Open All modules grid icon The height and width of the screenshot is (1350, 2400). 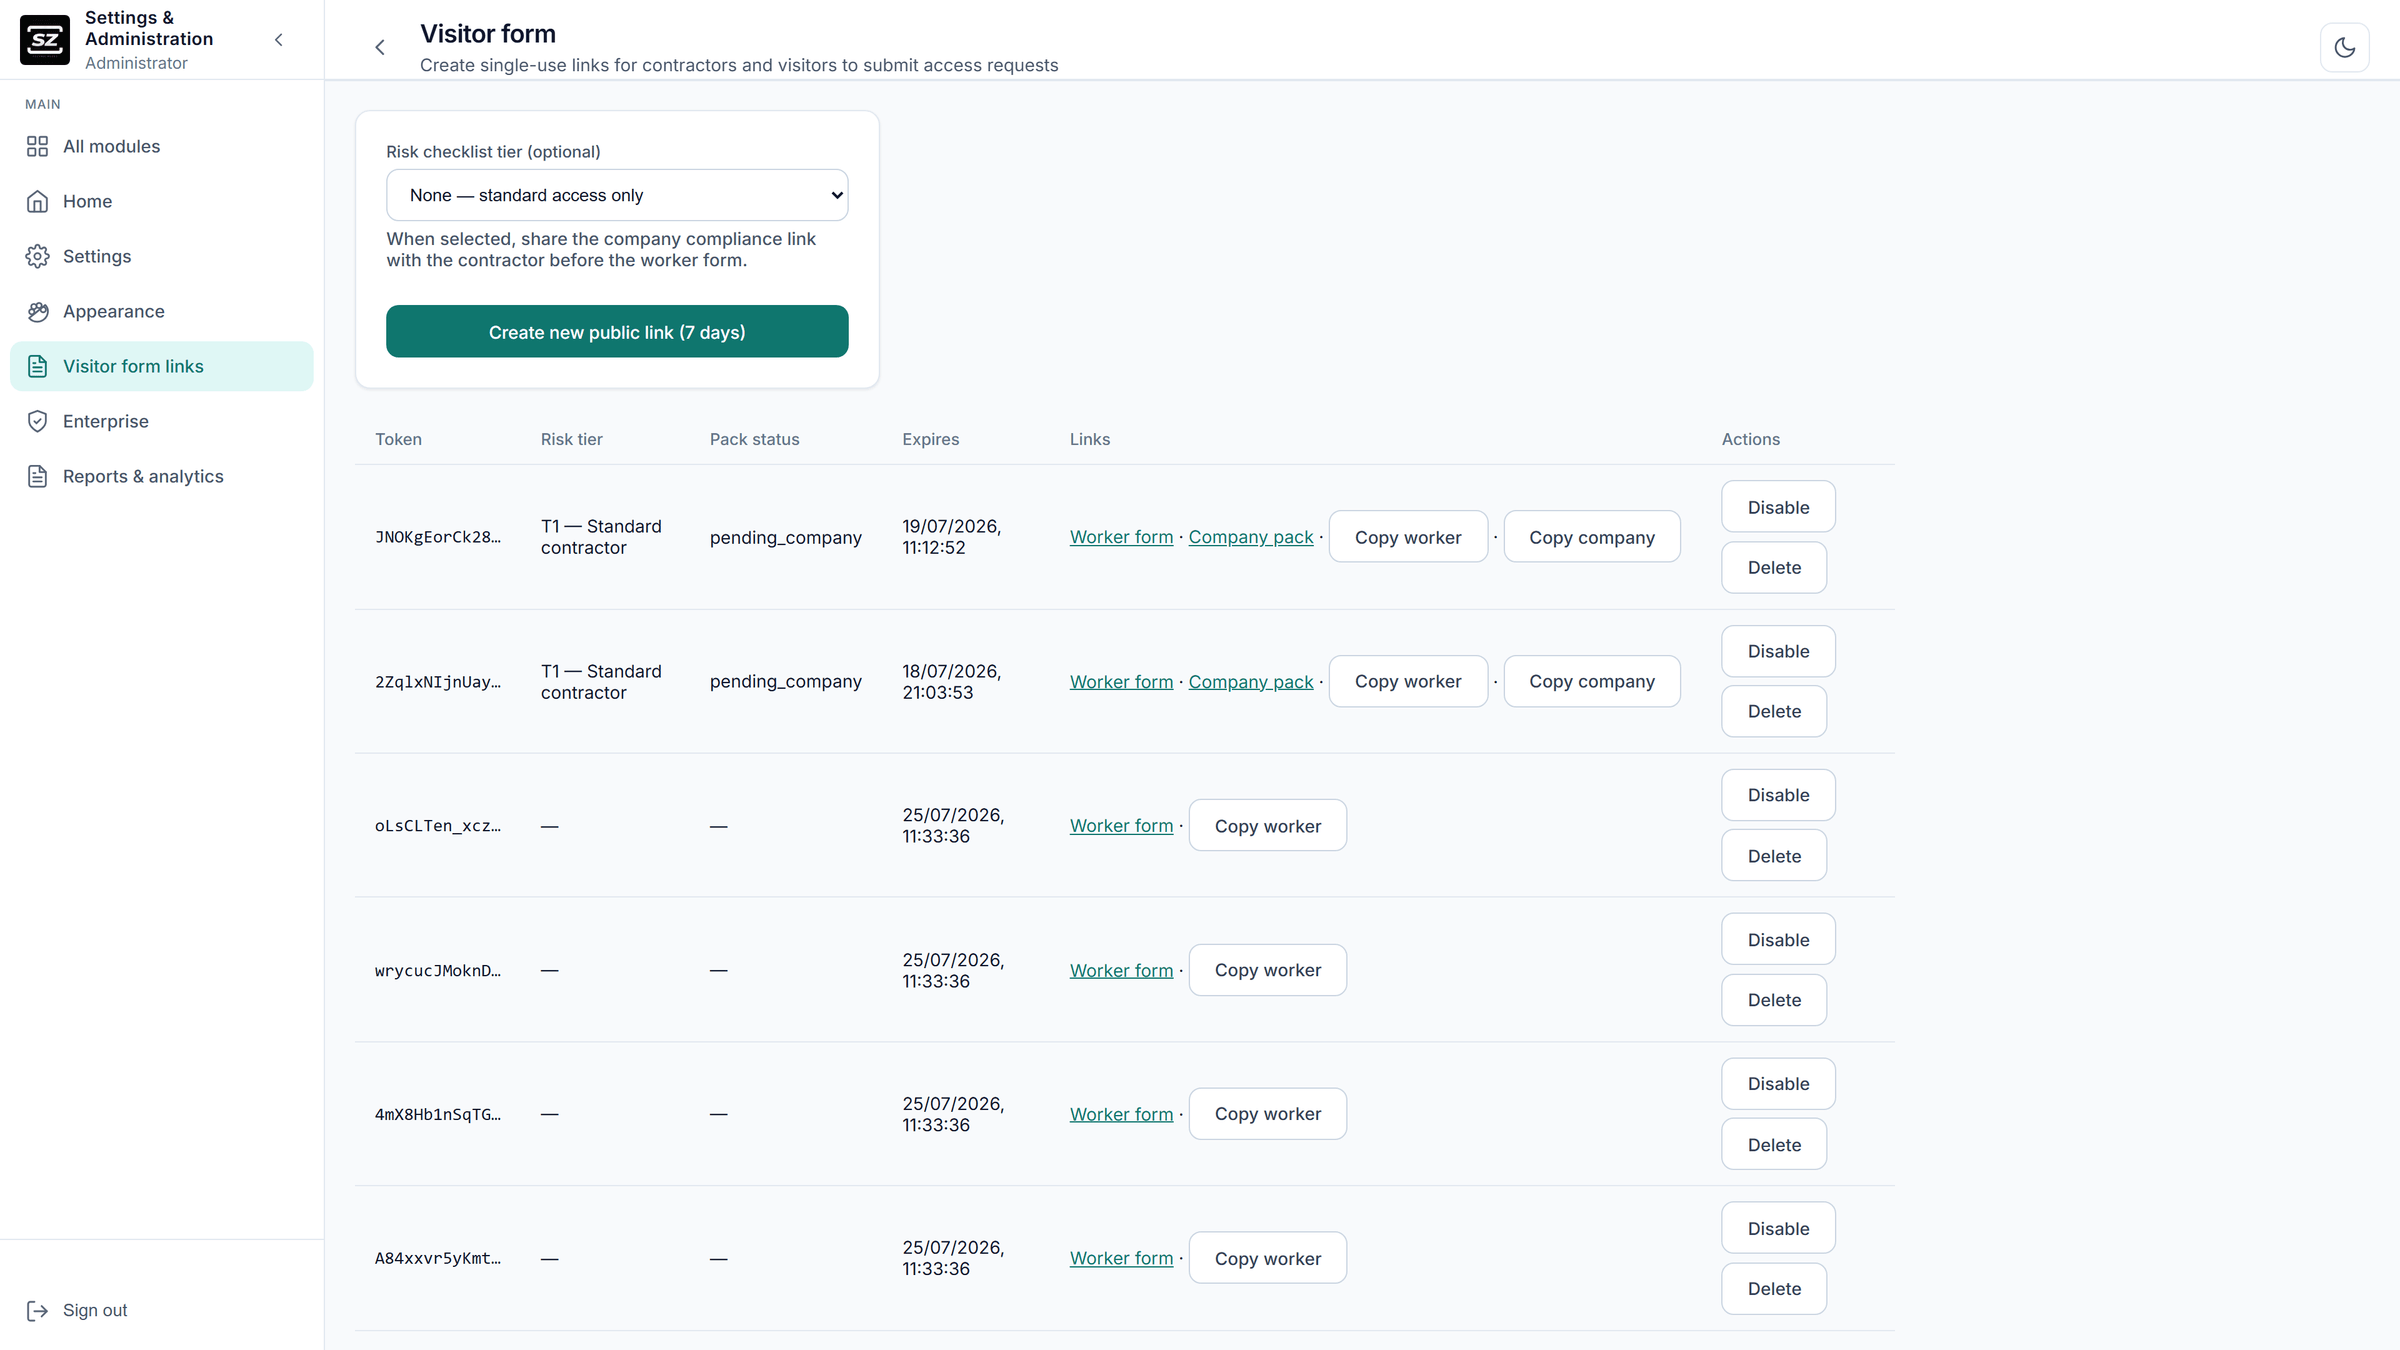click(37, 146)
